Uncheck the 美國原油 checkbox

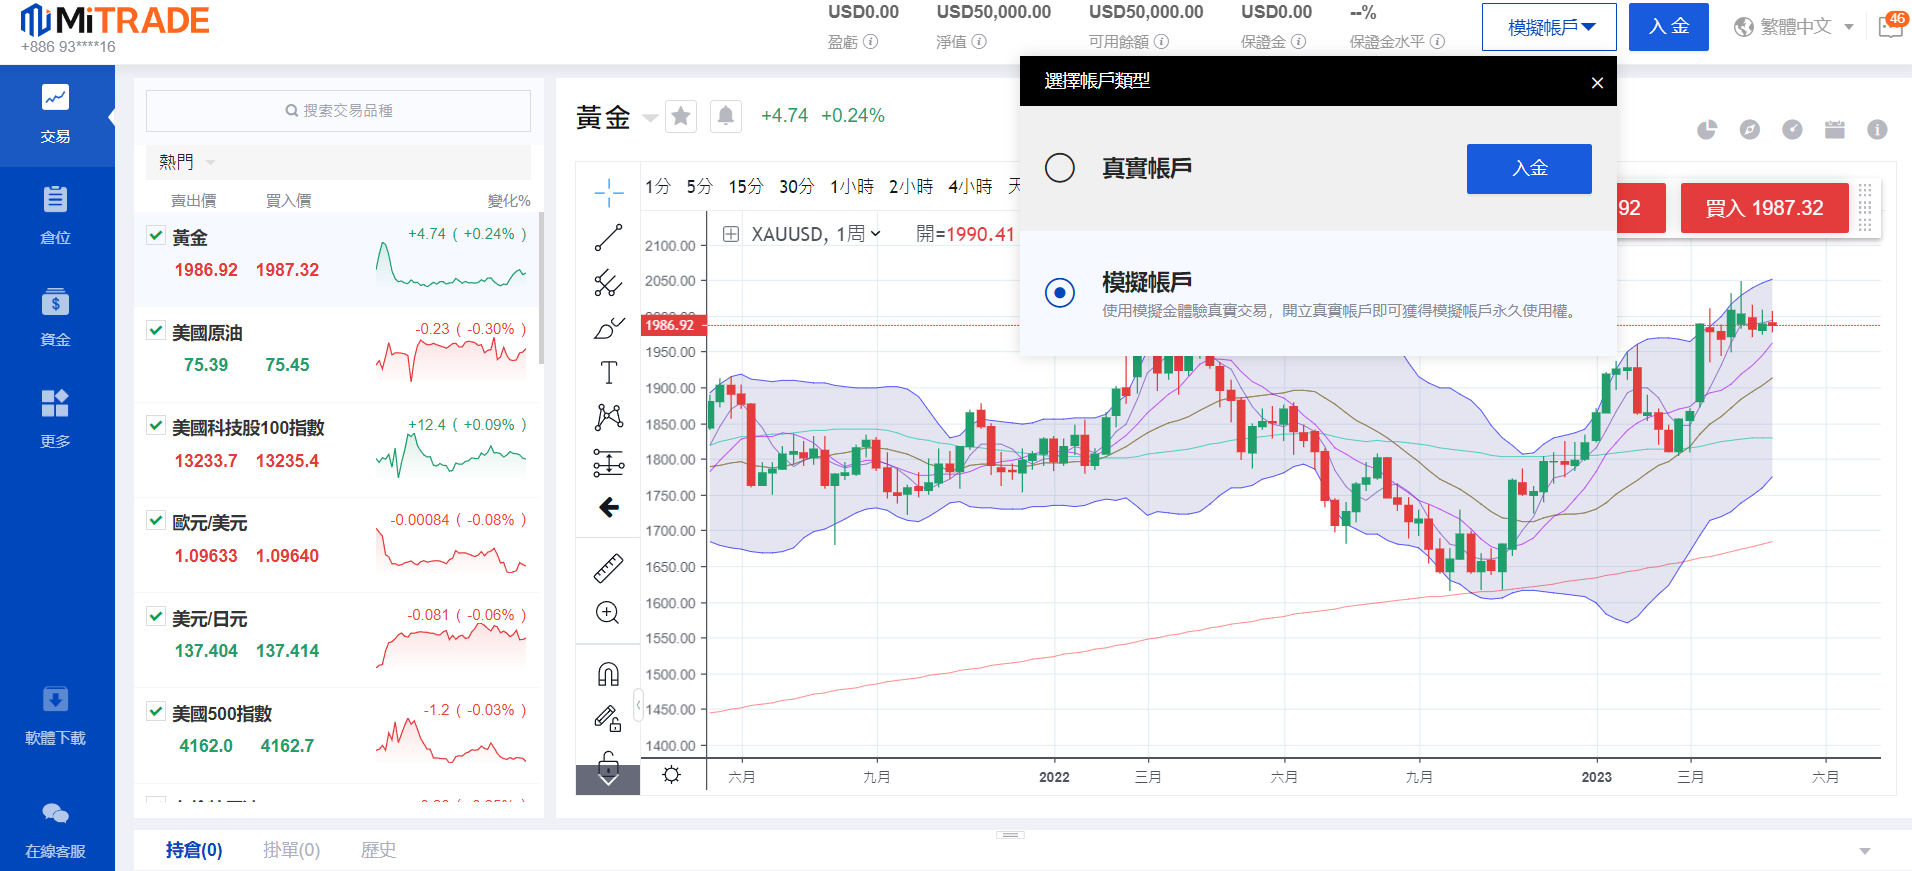coord(156,331)
